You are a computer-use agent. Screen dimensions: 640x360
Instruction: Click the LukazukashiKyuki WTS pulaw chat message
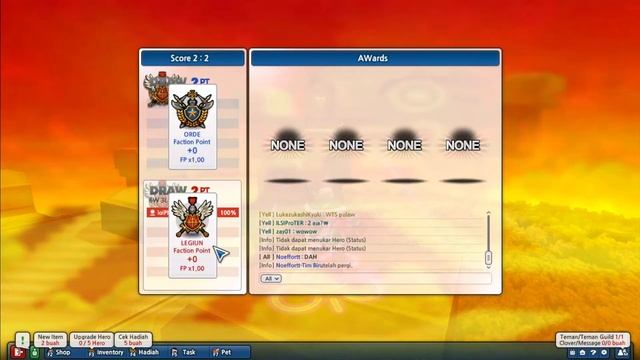coord(307,214)
